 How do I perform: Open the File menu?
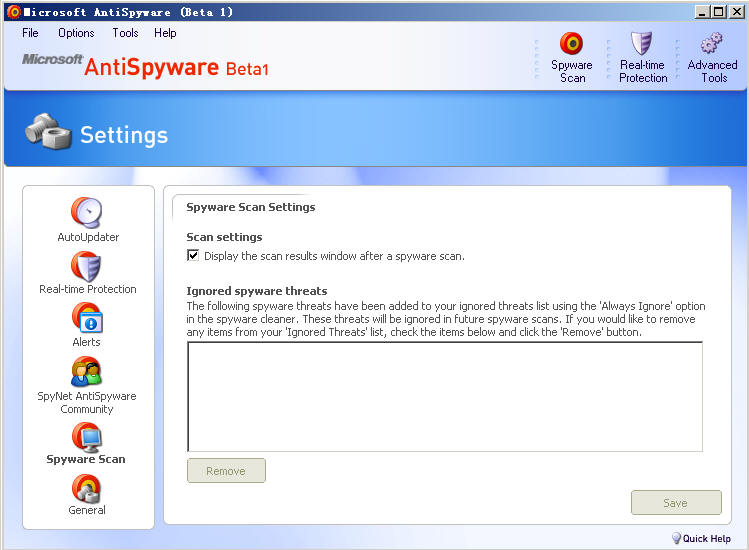click(x=30, y=33)
